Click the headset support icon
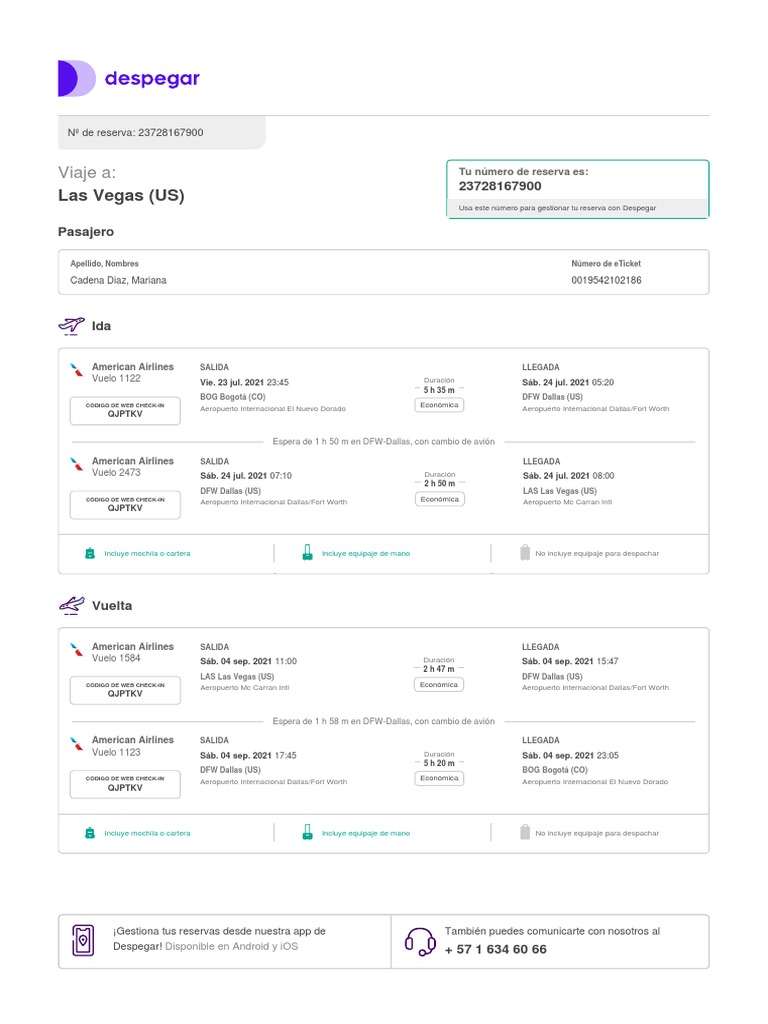 tap(419, 941)
